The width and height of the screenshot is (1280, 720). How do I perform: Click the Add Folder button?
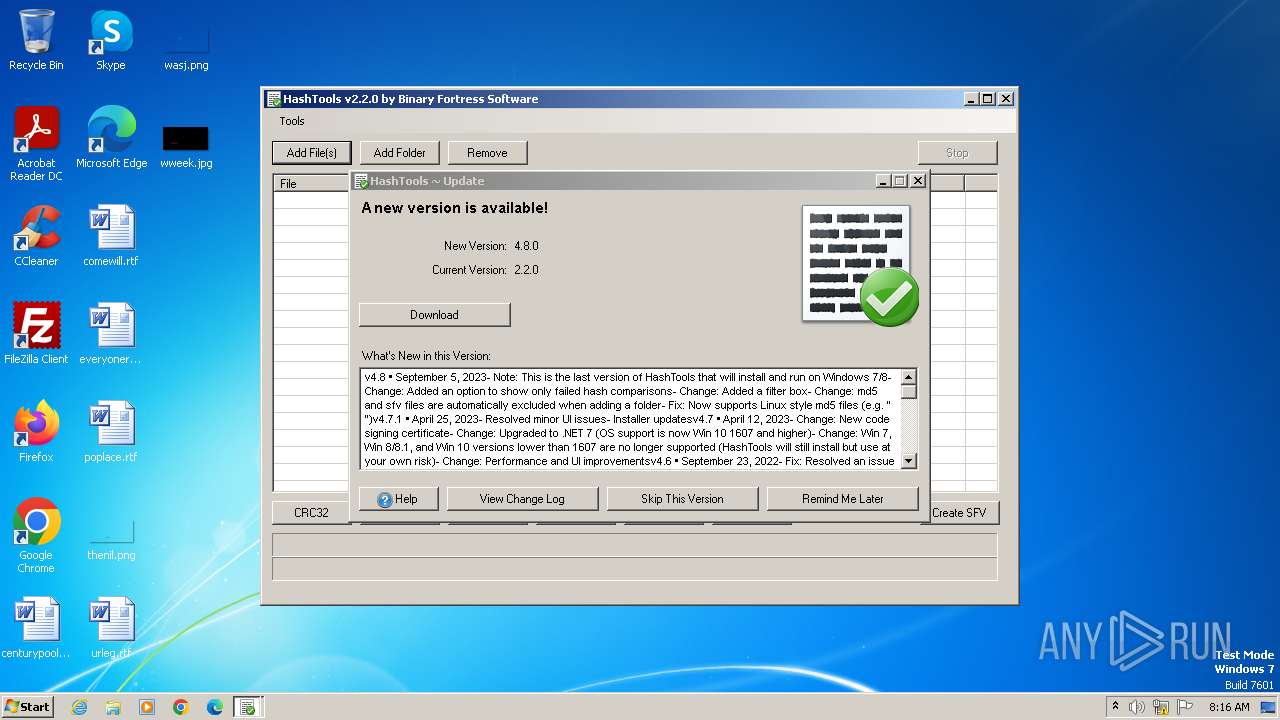point(400,153)
